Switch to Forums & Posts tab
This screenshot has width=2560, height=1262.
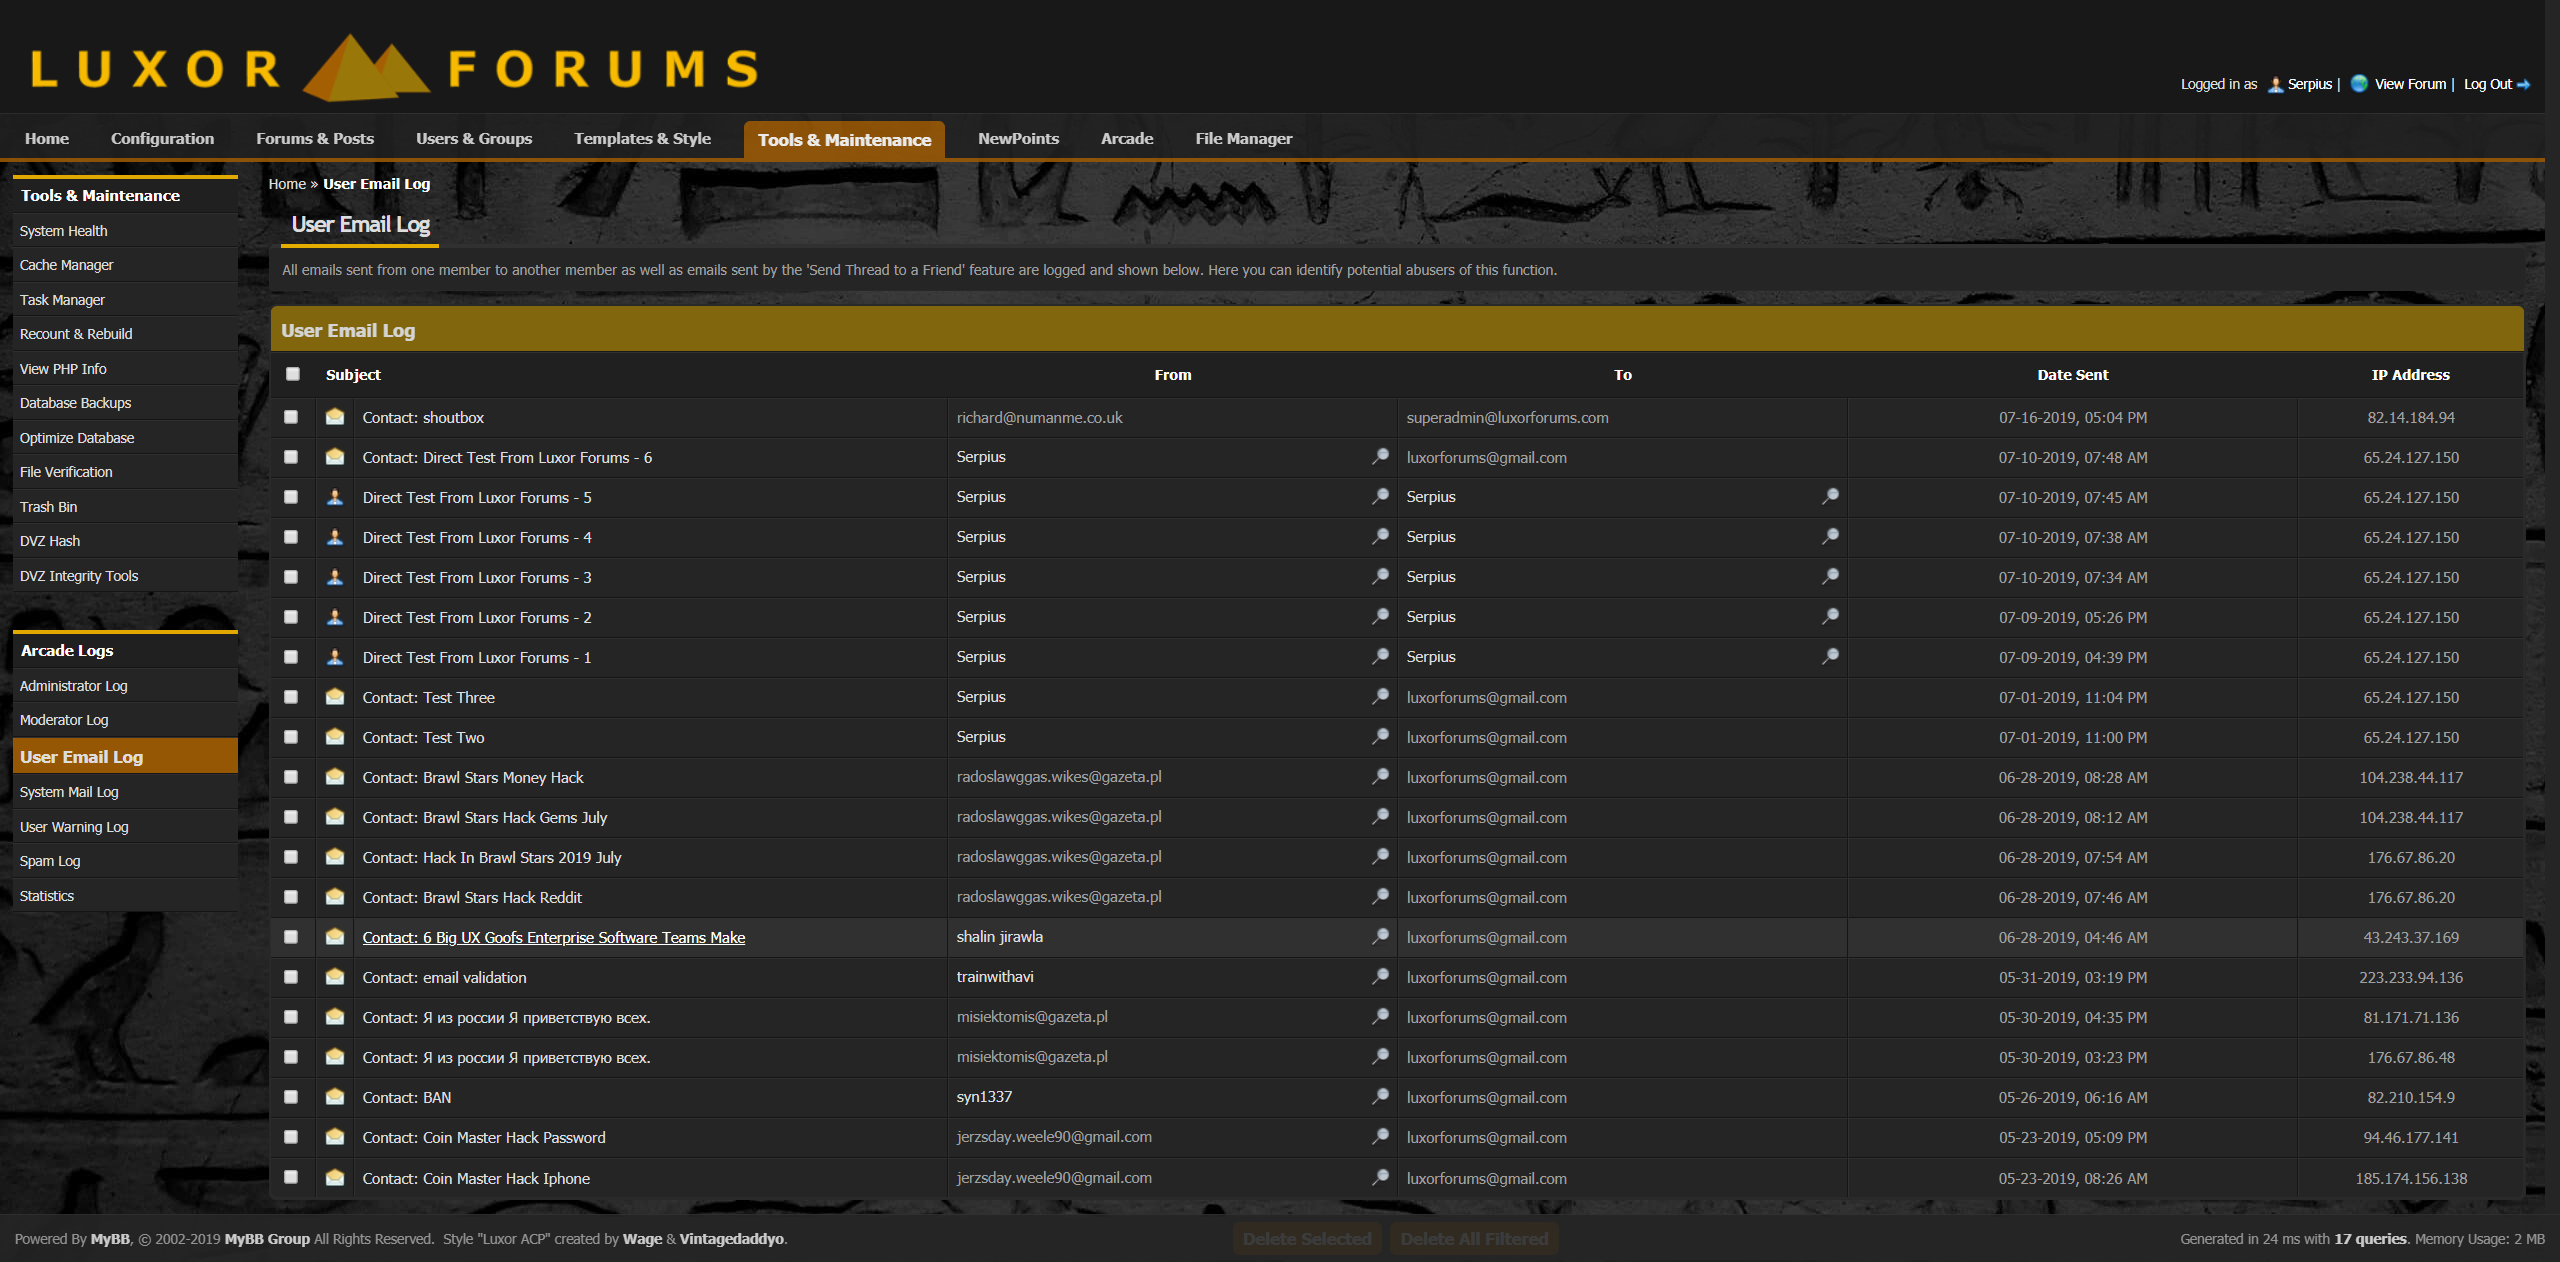315,139
